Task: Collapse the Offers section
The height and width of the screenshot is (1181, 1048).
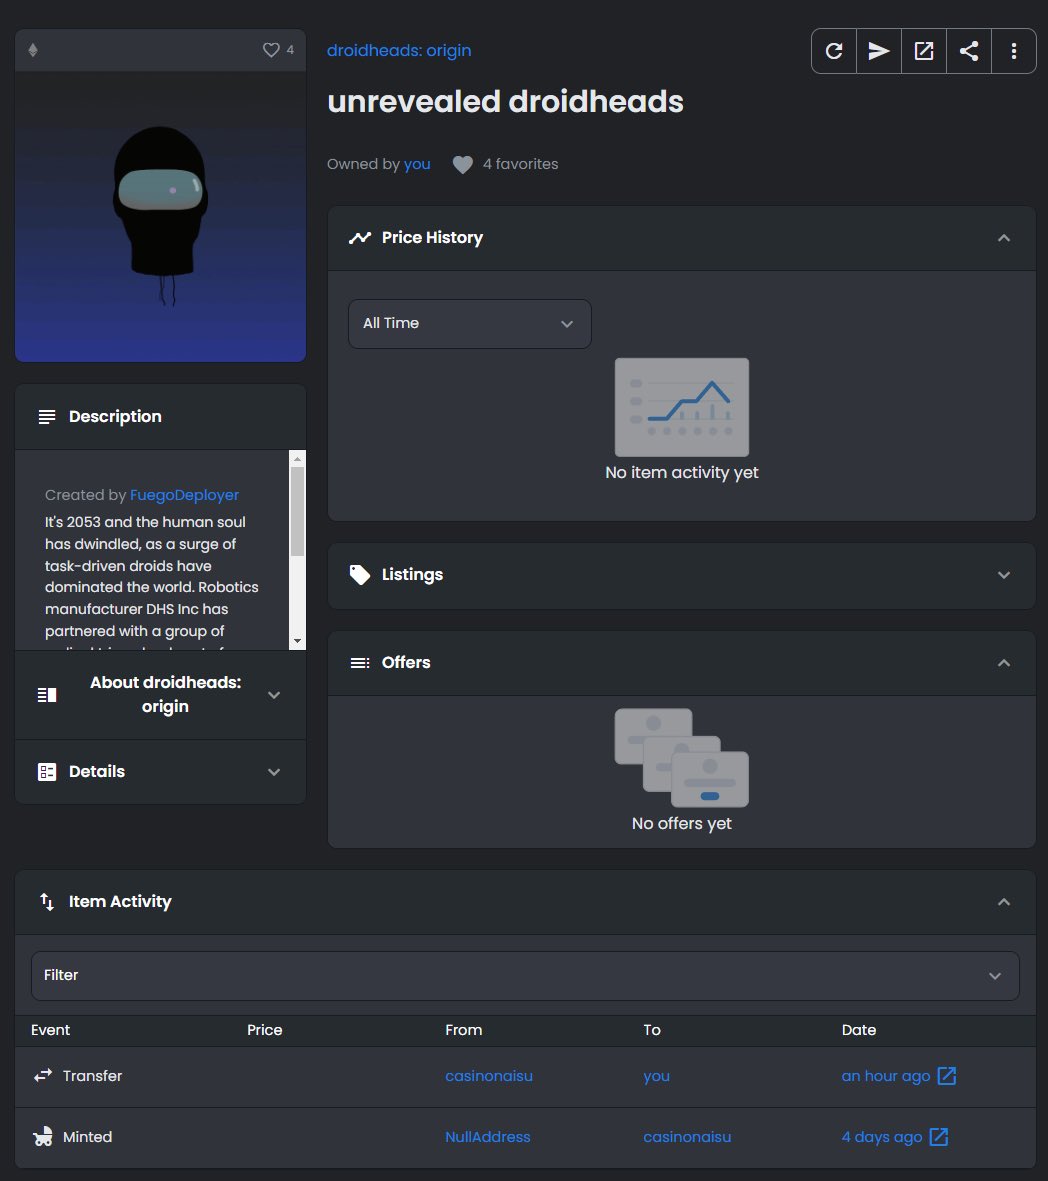Action: pyautogui.click(x=1004, y=663)
